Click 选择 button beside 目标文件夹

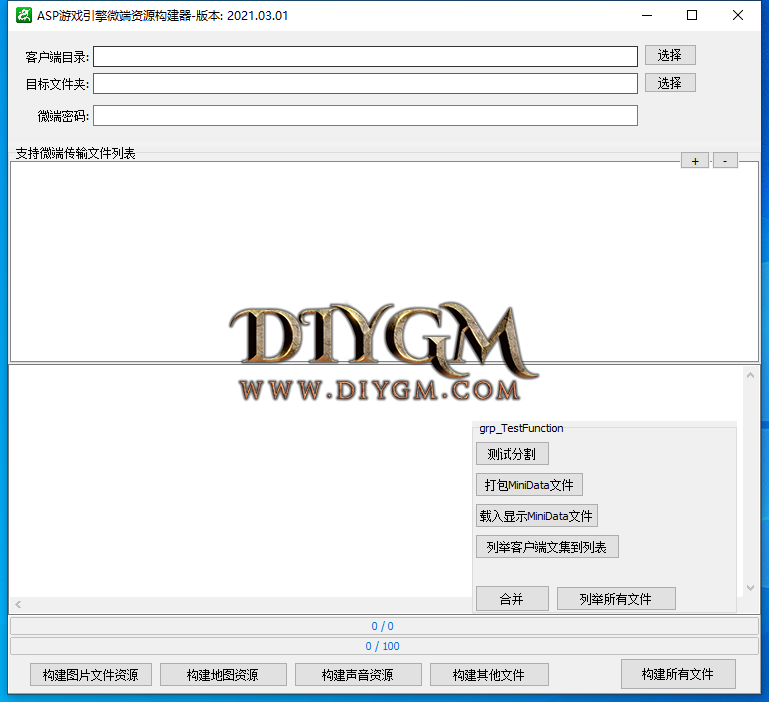click(x=670, y=82)
